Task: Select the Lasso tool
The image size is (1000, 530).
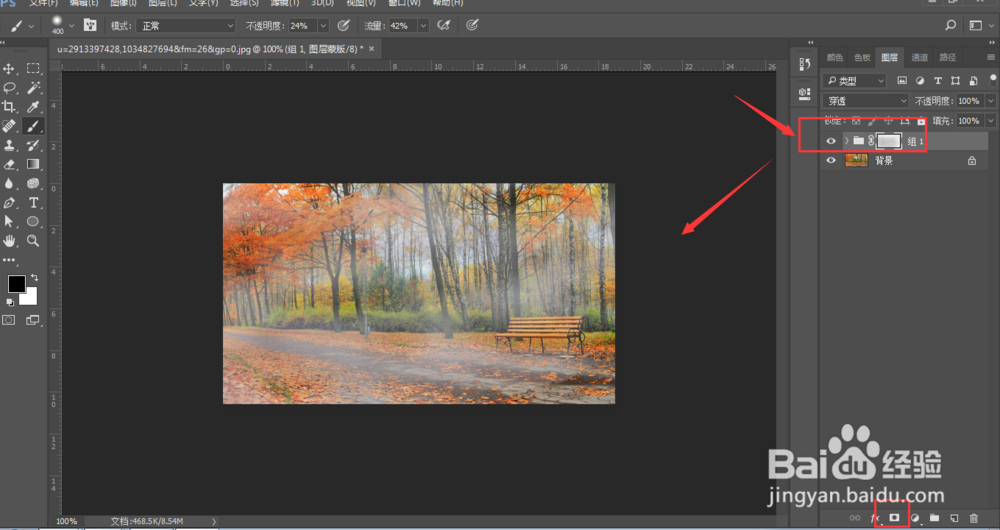Action: pyautogui.click(x=9, y=87)
